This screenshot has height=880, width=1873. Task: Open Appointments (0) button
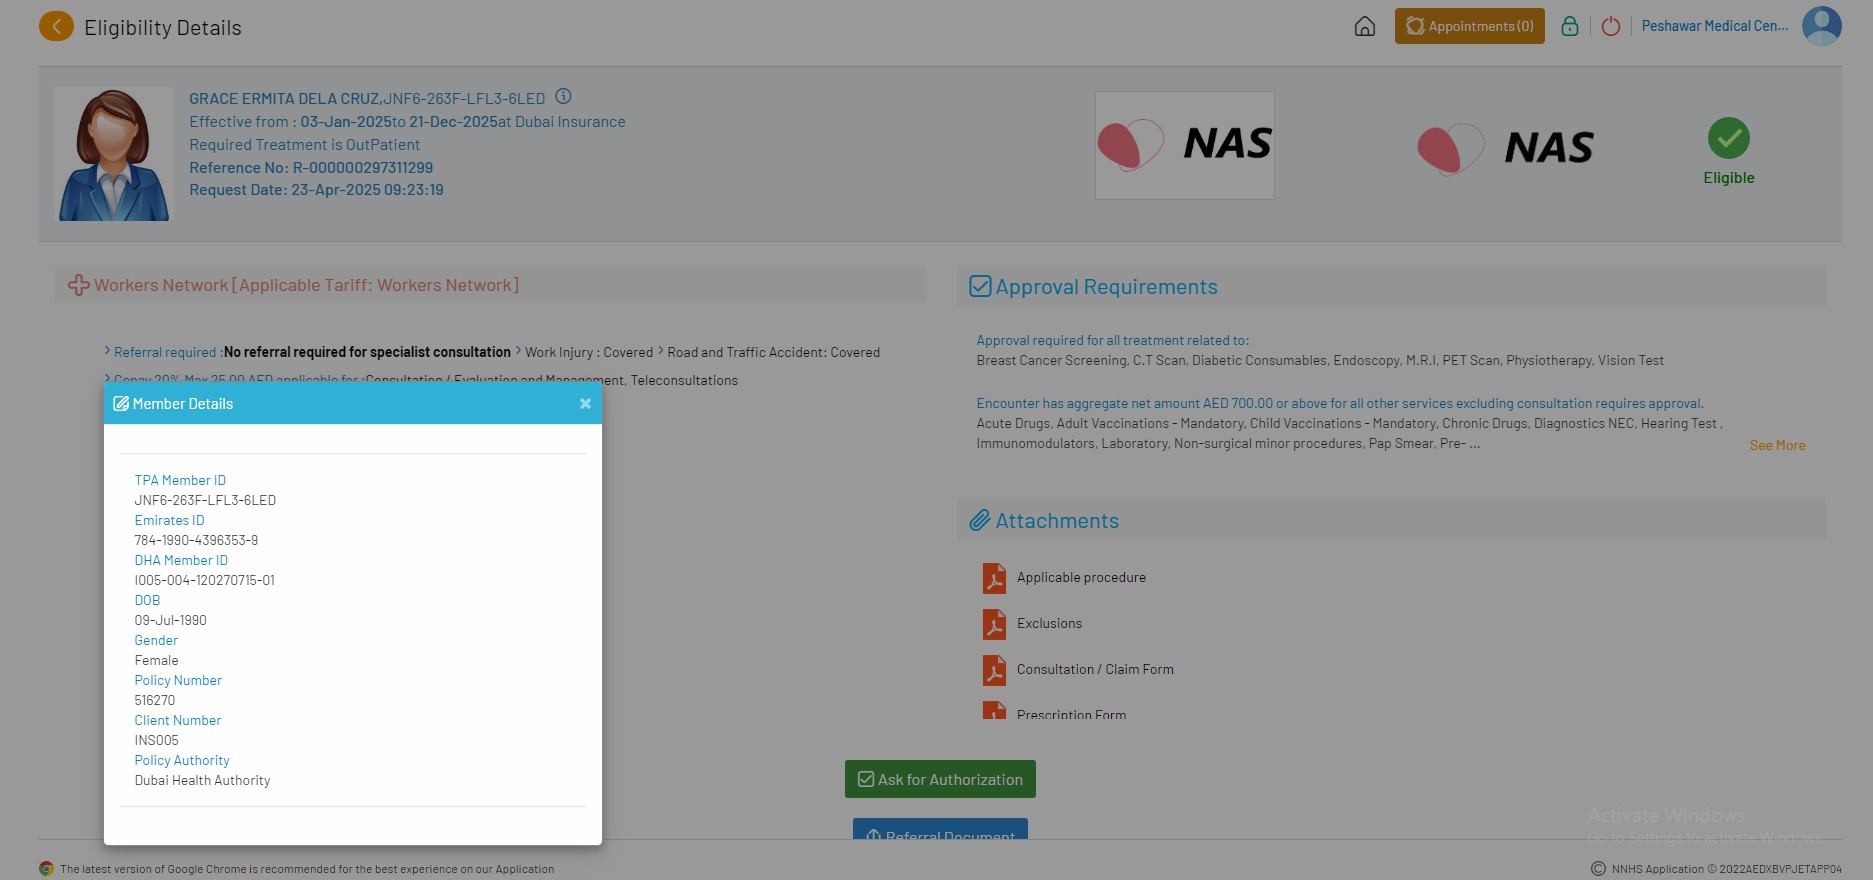point(1469,26)
